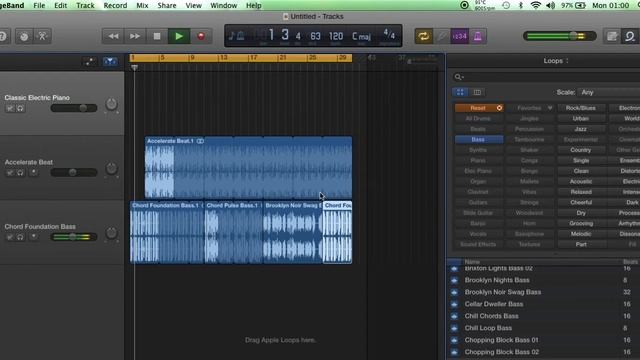Open the Loops header popup menu
Image resolution: width=640 pixels, height=360 pixels.
[x=556, y=61]
